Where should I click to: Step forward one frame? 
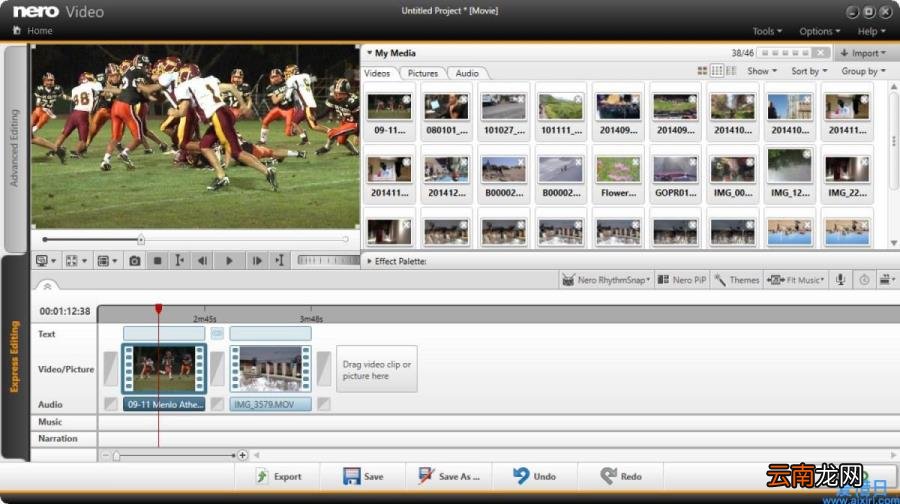click(257, 261)
